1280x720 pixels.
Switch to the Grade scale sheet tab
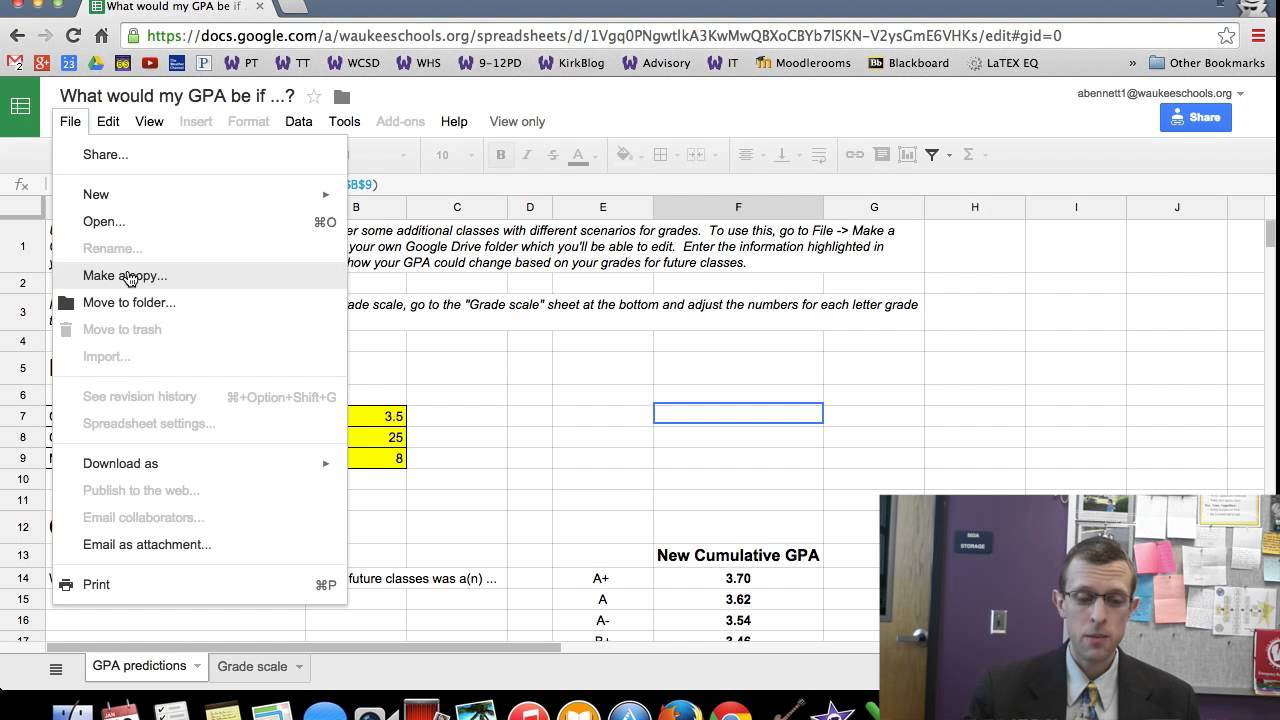coord(252,667)
